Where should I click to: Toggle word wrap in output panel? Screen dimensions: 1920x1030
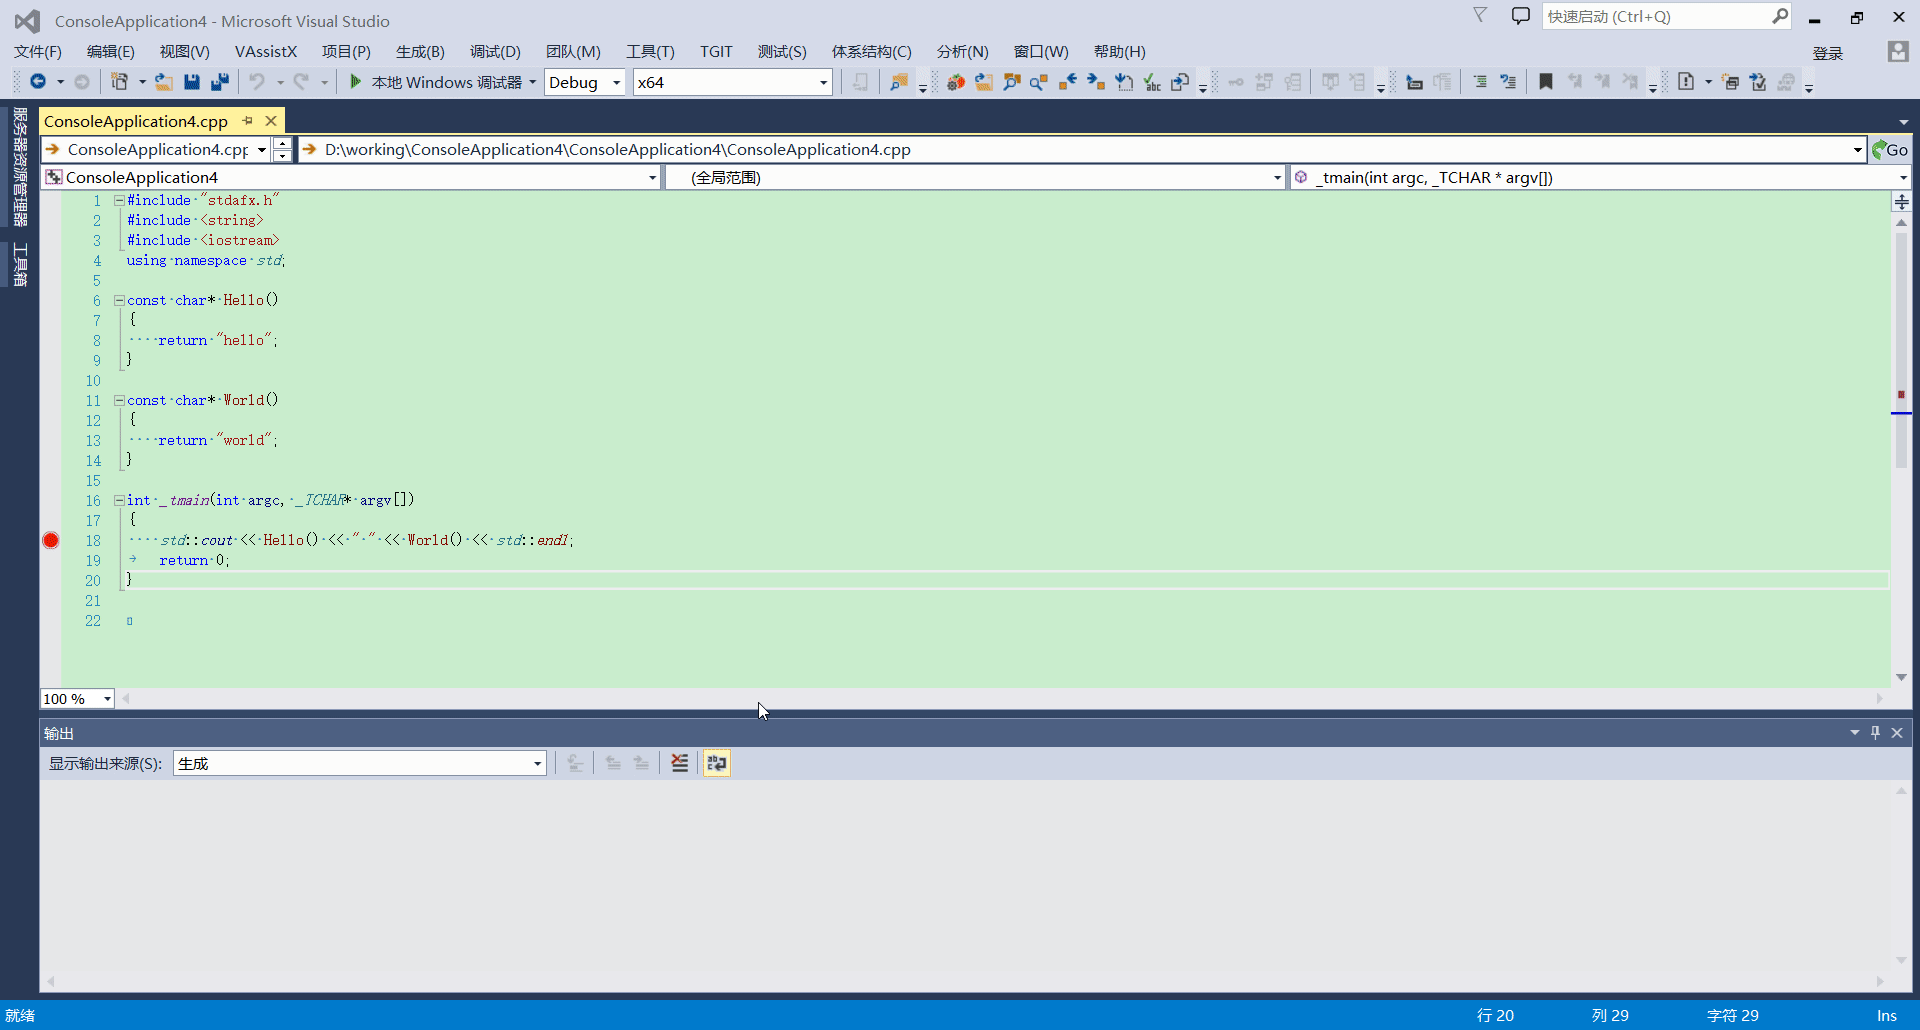click(717, 764)
